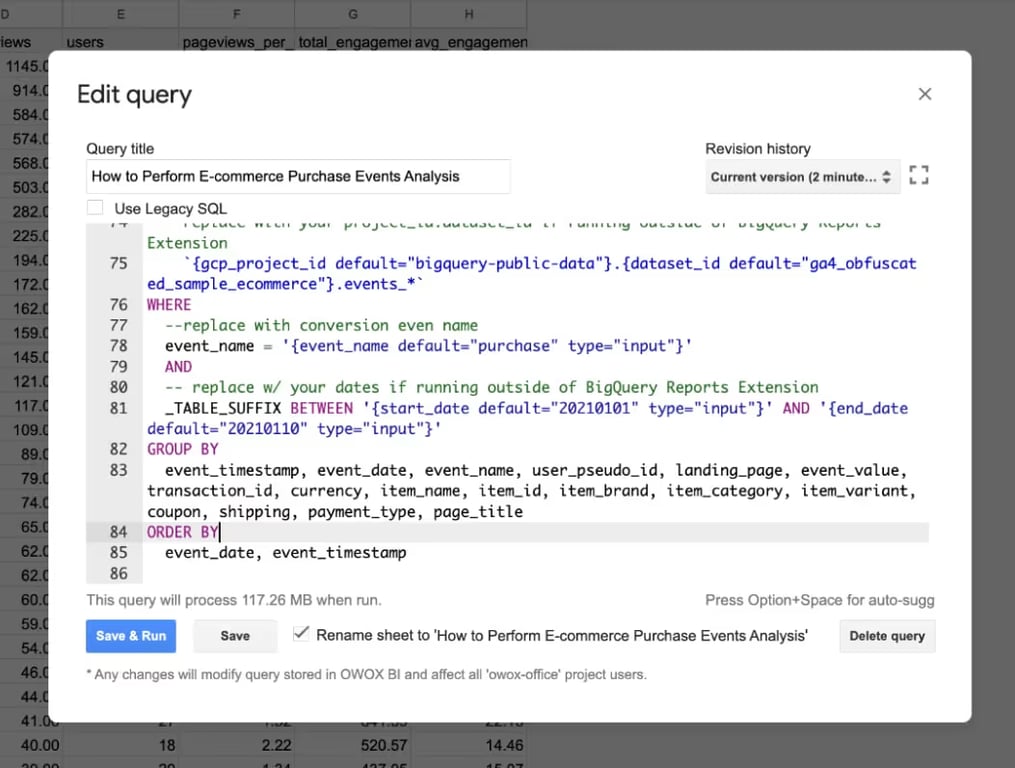Click the Save button
Viewport: 1015px width, 768px height.
tap(235, 636)
